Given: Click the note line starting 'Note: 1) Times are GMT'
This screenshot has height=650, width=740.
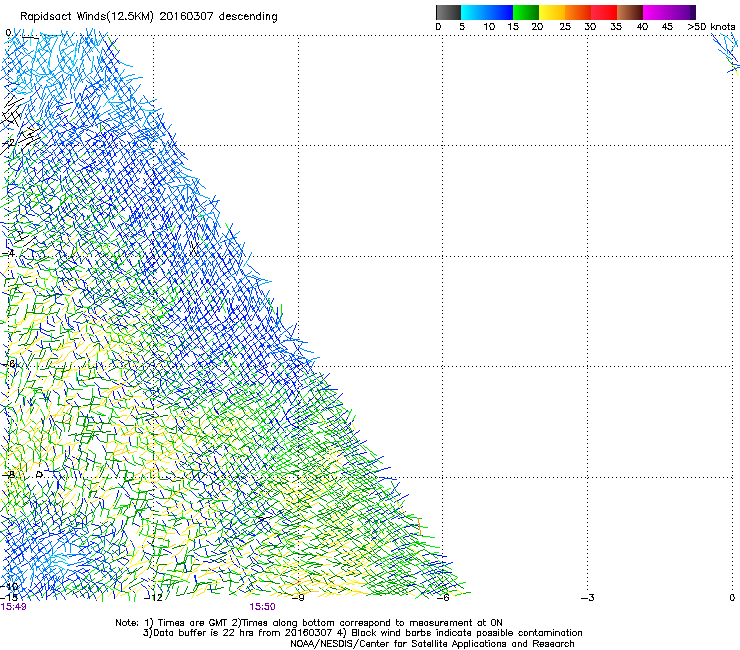Looking at the screenshot, I should pos(309,623).
